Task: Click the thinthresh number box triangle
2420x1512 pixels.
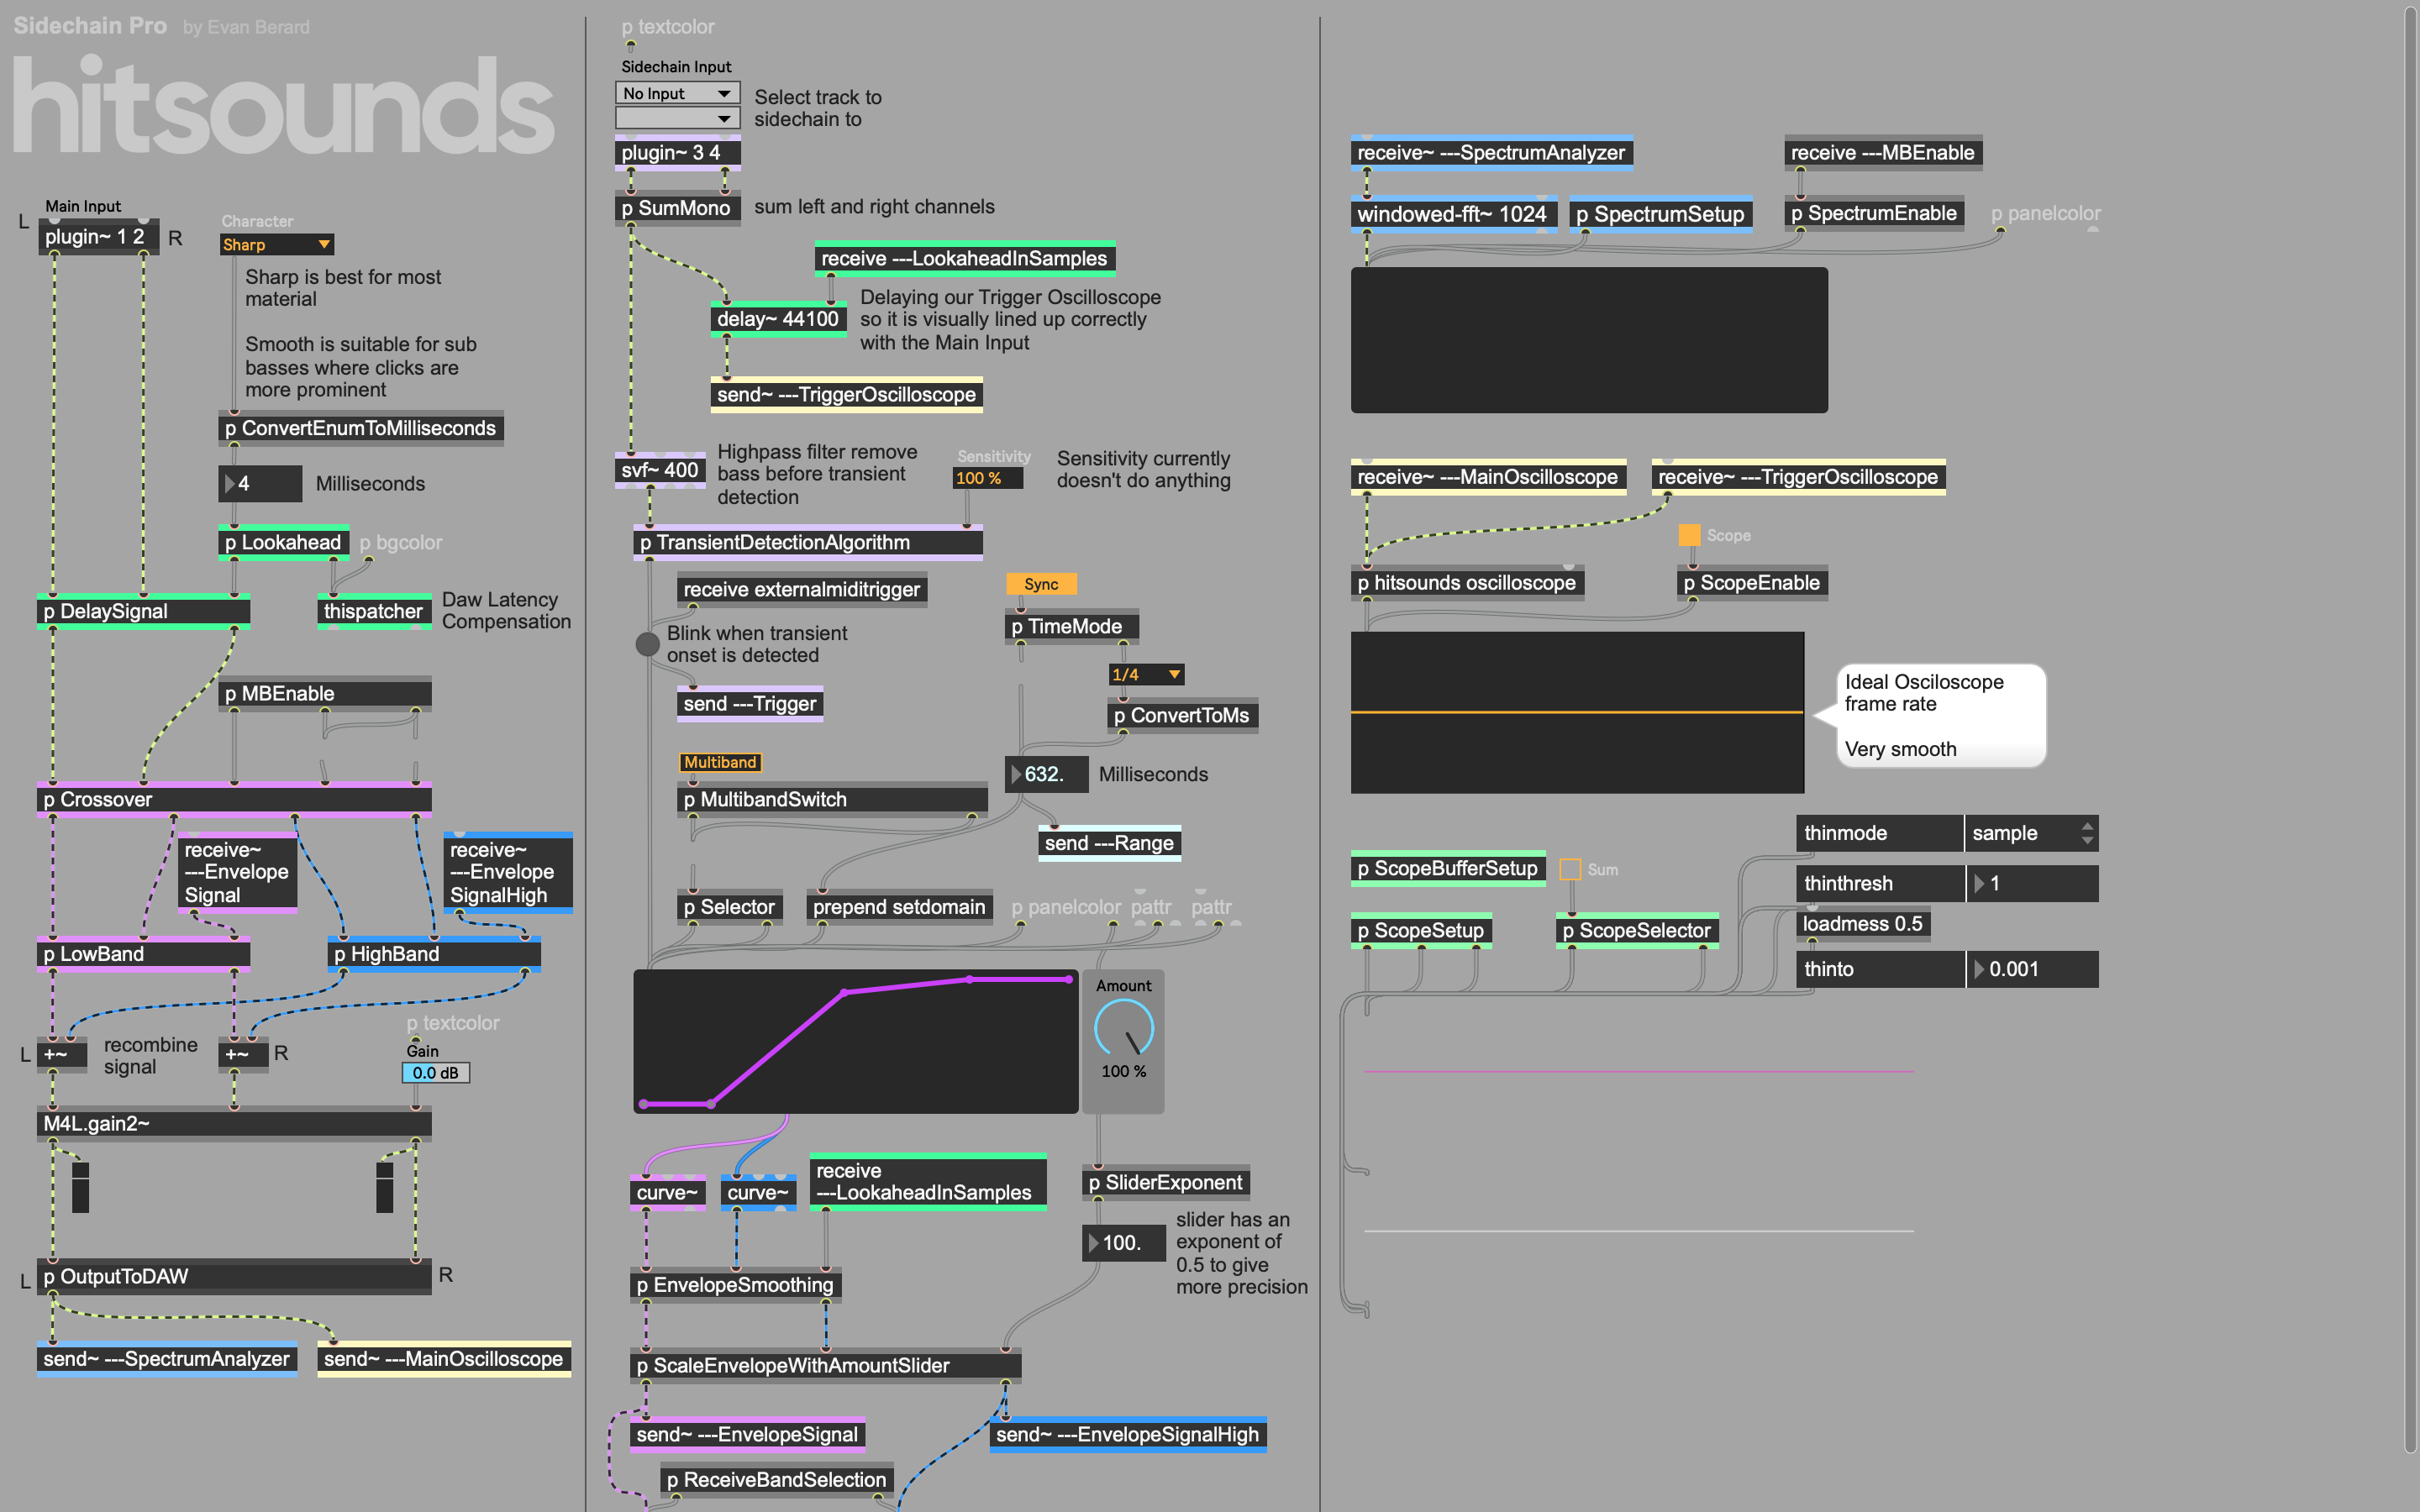Action: 1979,883
